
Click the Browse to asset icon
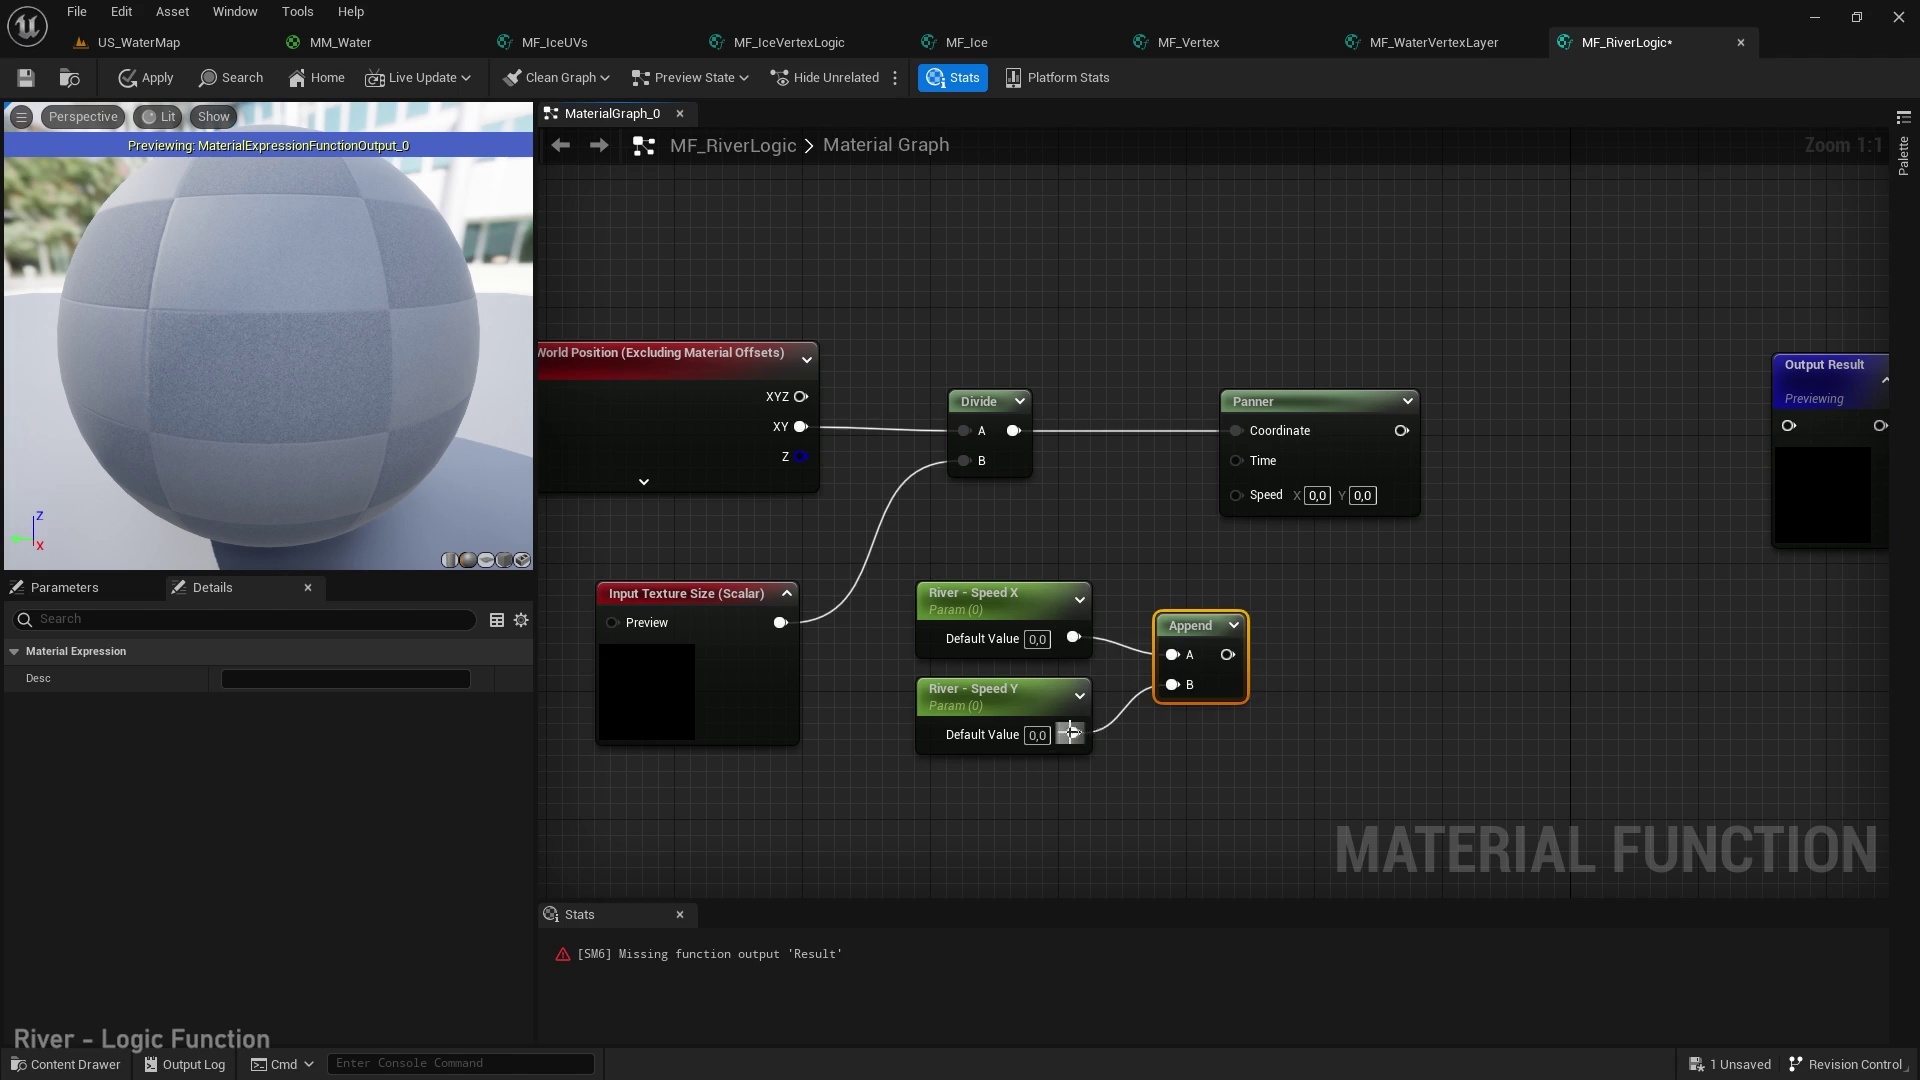(69, 78)
